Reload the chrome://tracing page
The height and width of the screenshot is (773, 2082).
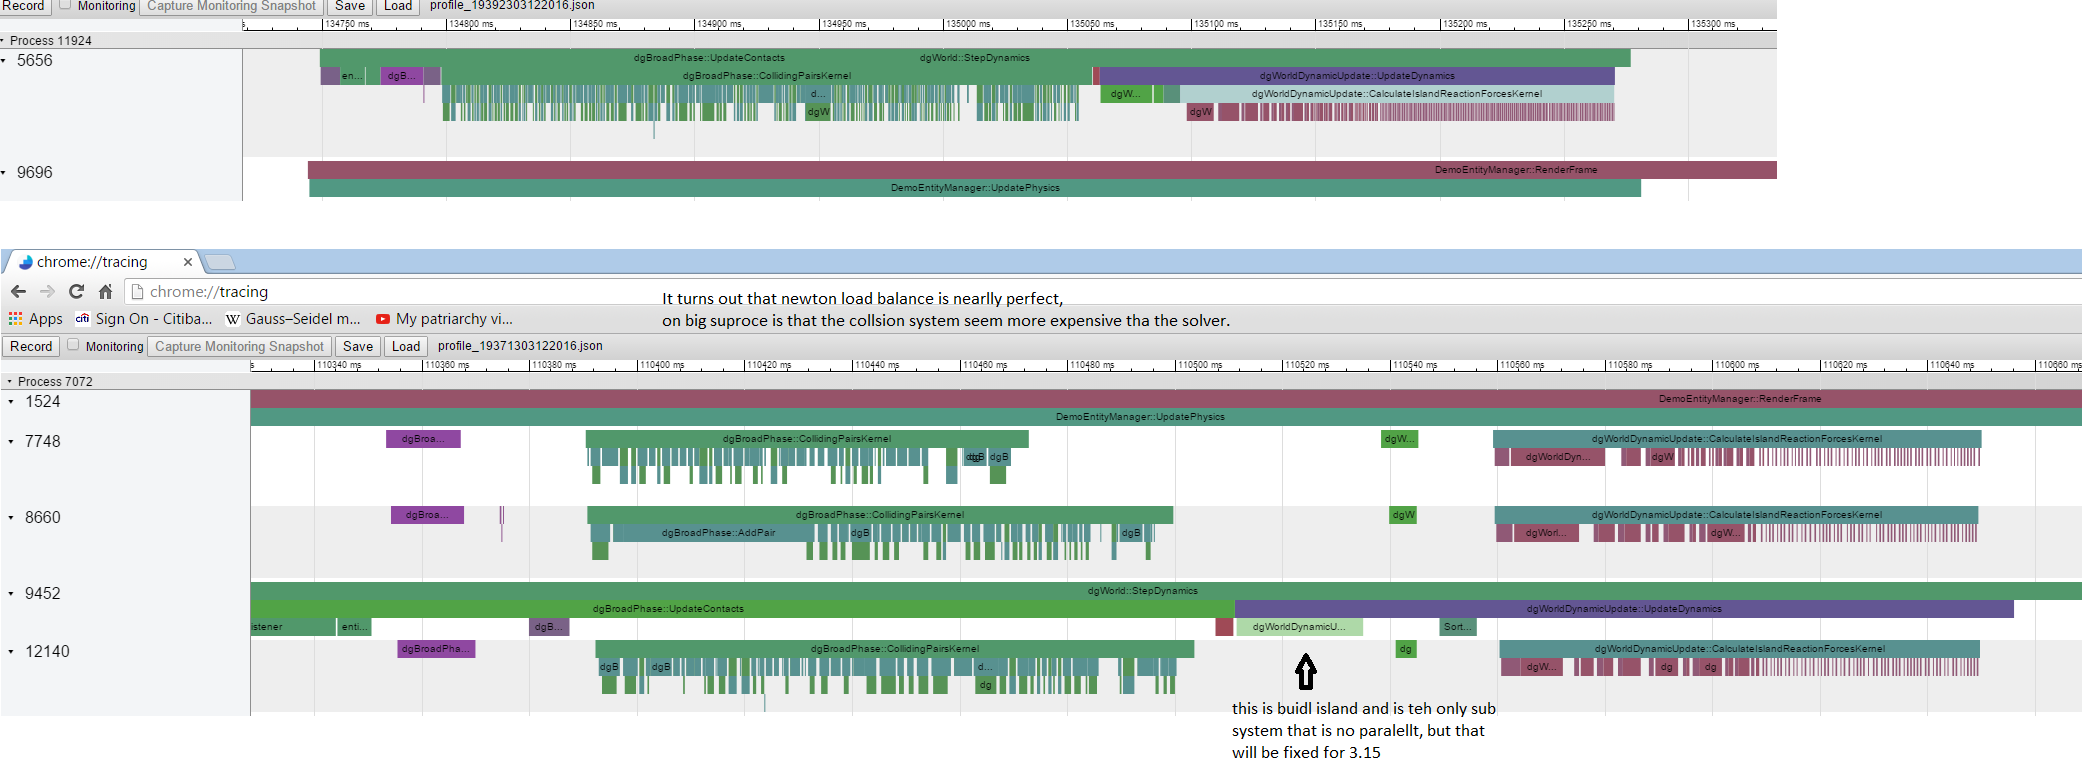tap(76, 292)
